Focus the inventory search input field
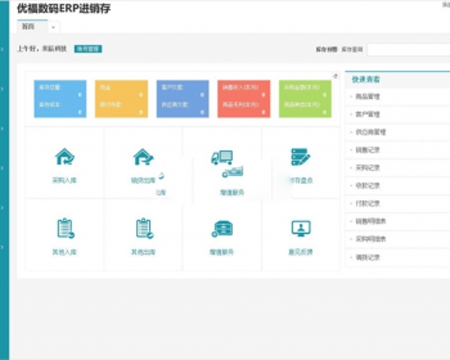The image size is (450, 360). coord(409,50)
